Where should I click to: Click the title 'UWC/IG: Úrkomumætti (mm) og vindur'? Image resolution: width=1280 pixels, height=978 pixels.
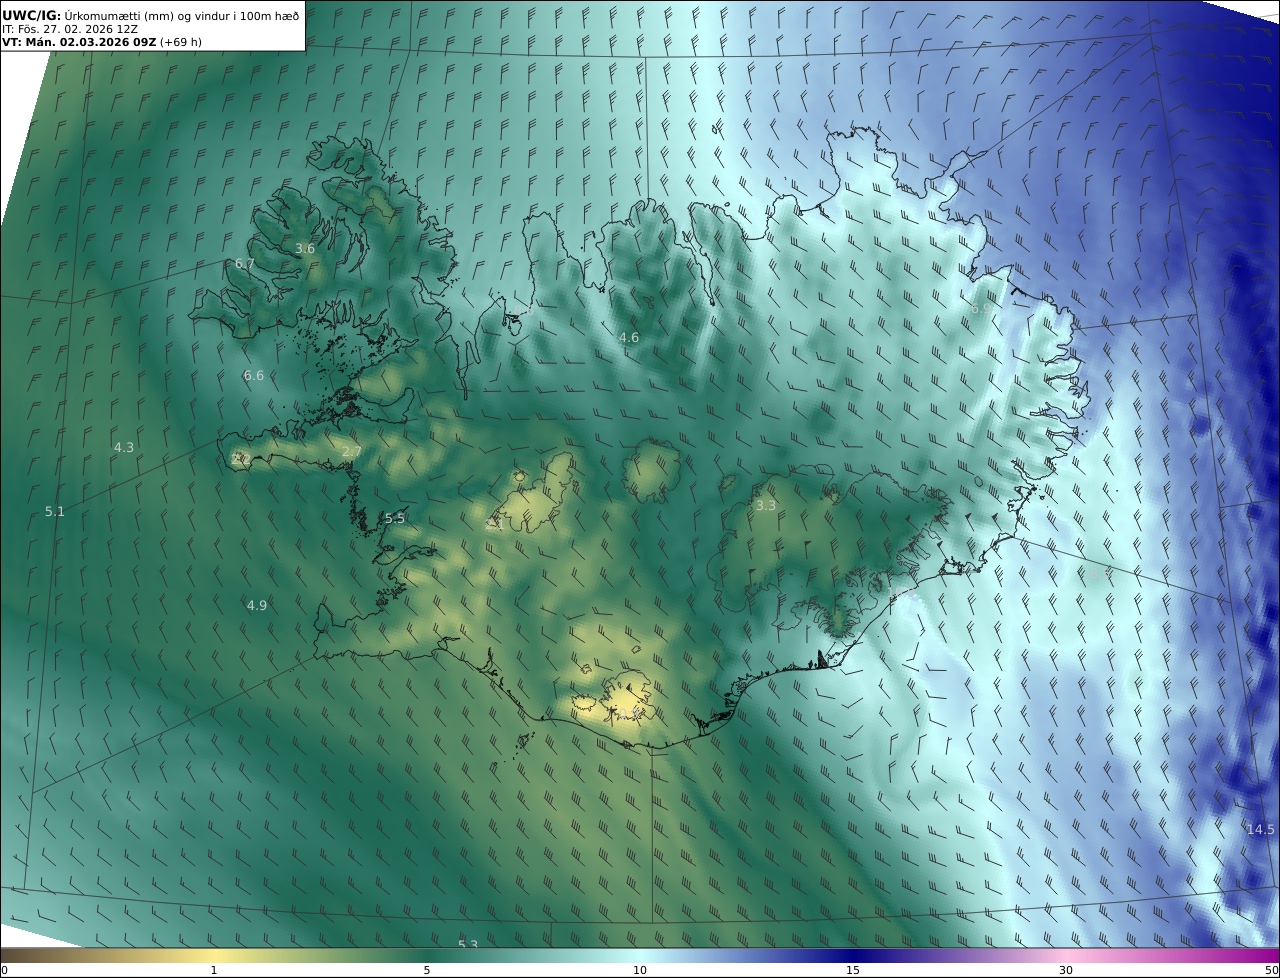pyautogui.click(x=151, y=15)
